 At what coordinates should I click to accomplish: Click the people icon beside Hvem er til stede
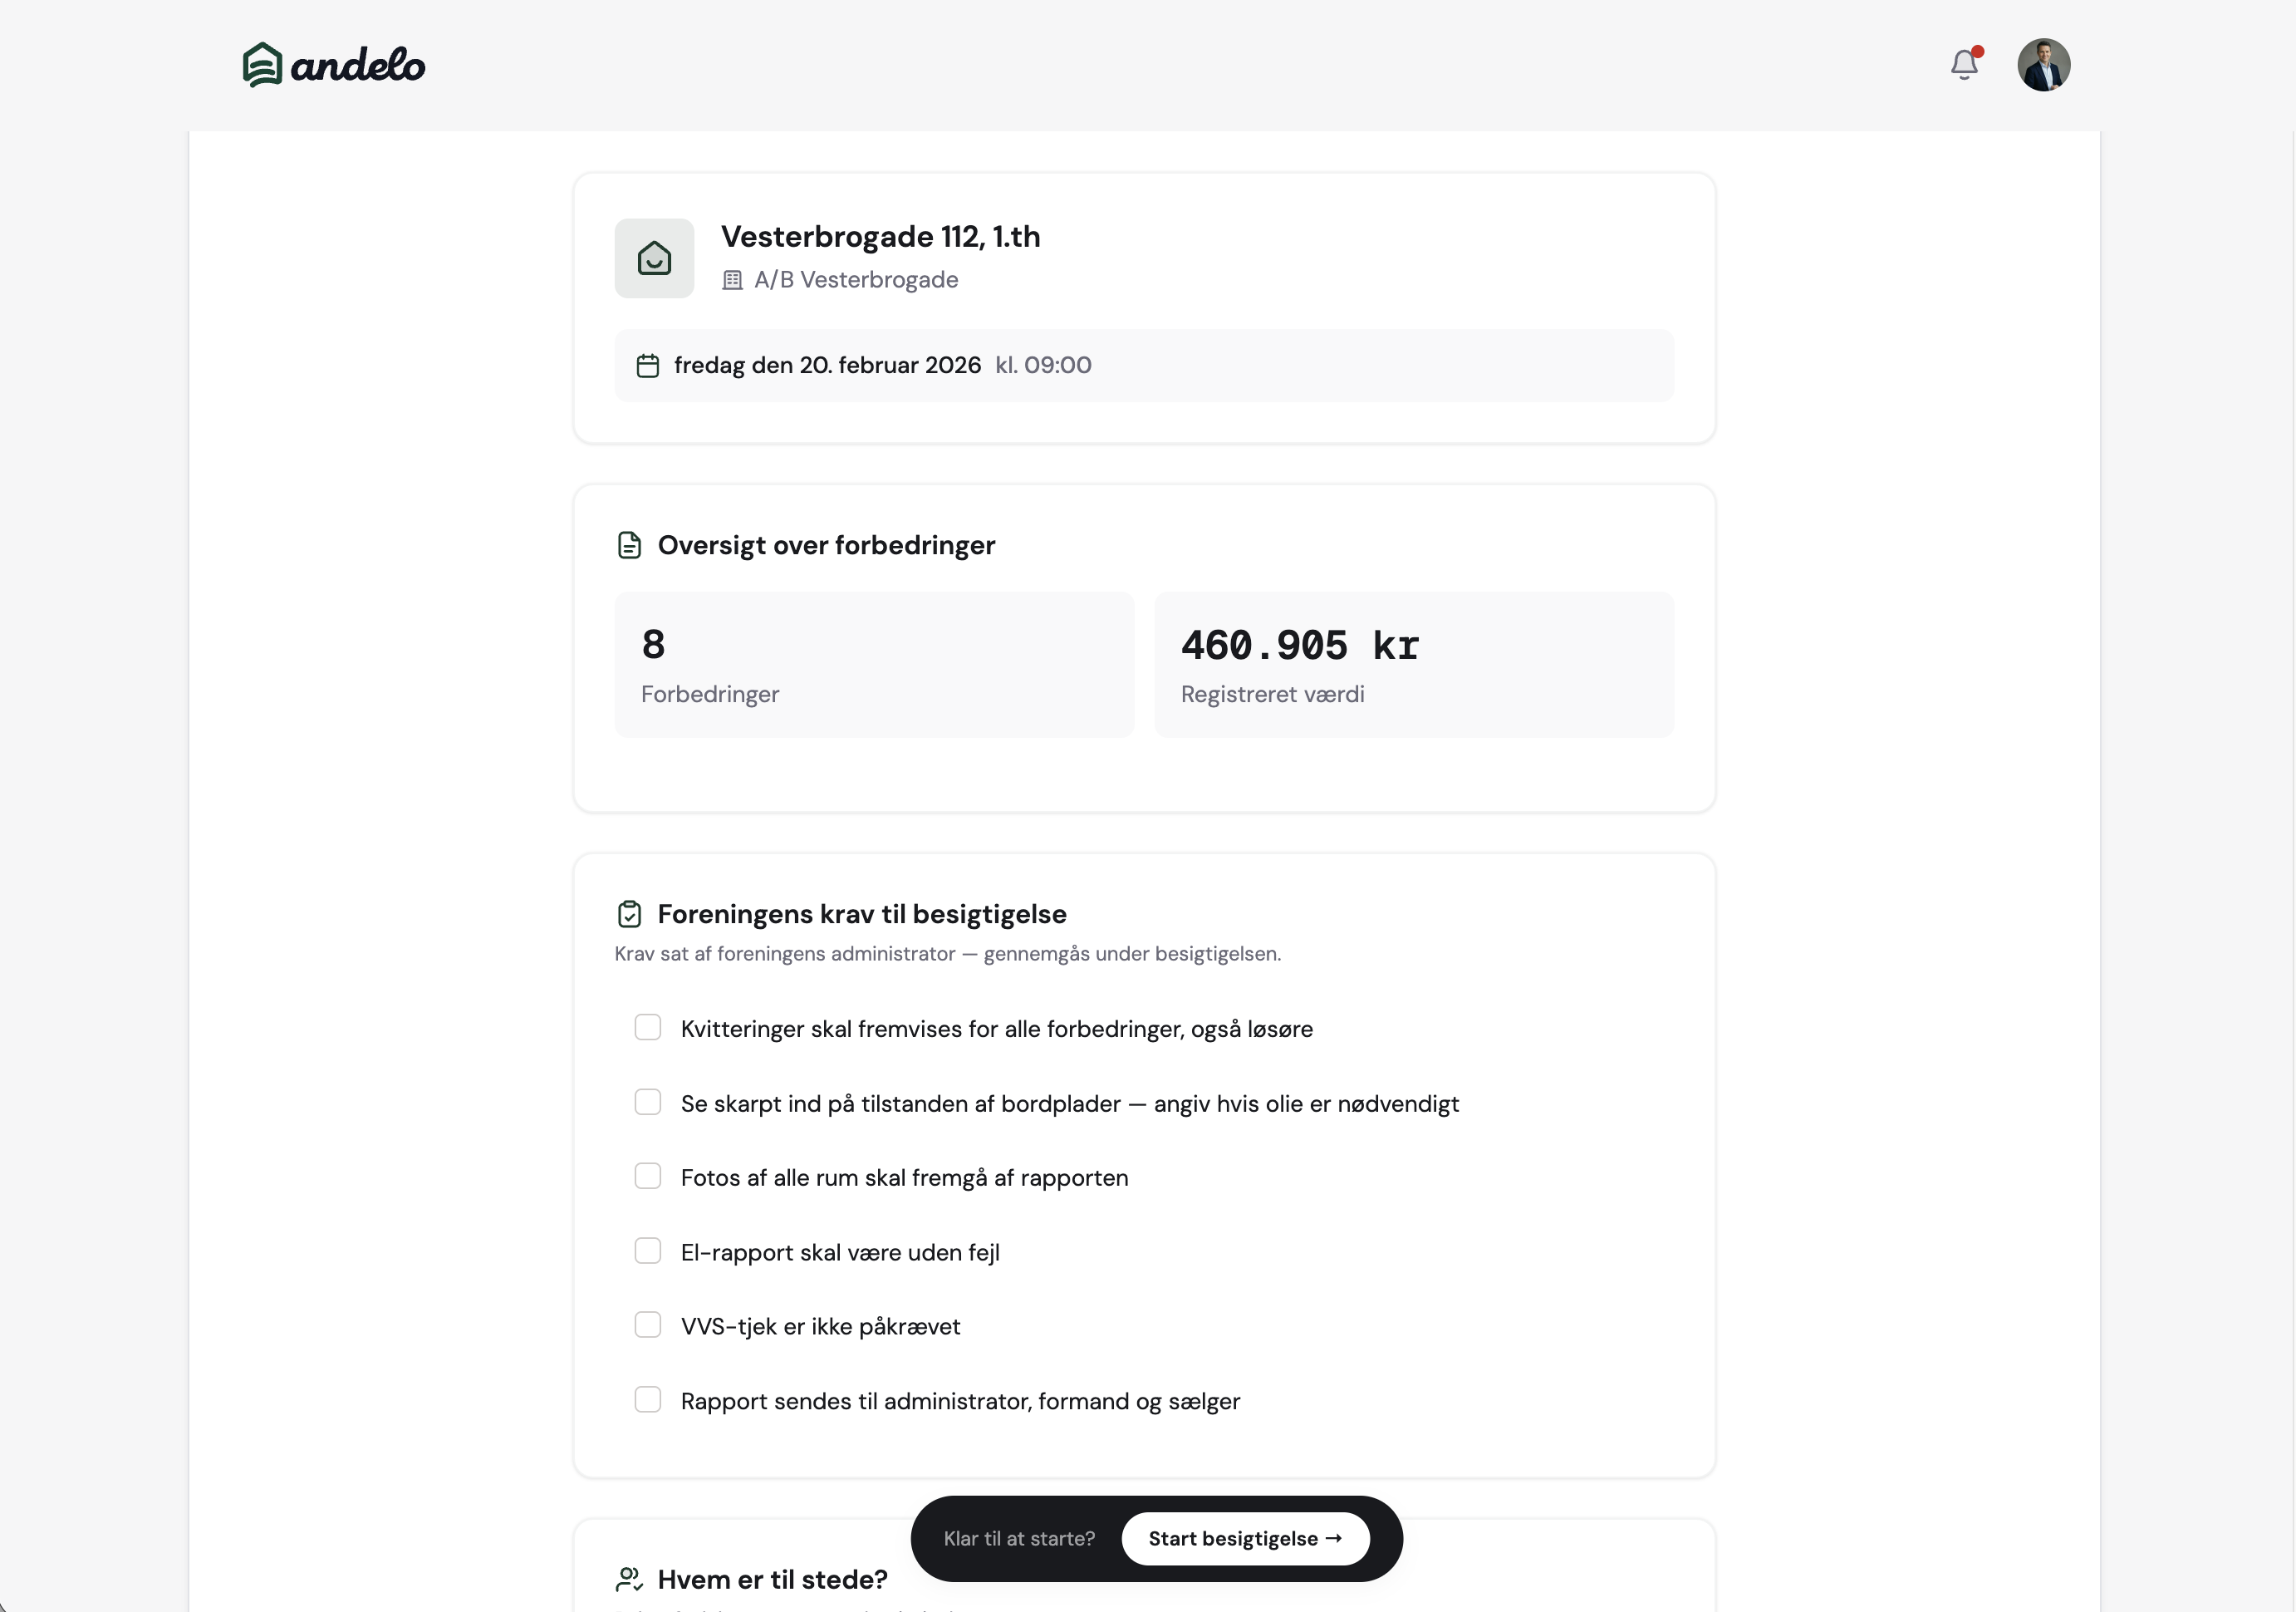(x=629, y=1580)
